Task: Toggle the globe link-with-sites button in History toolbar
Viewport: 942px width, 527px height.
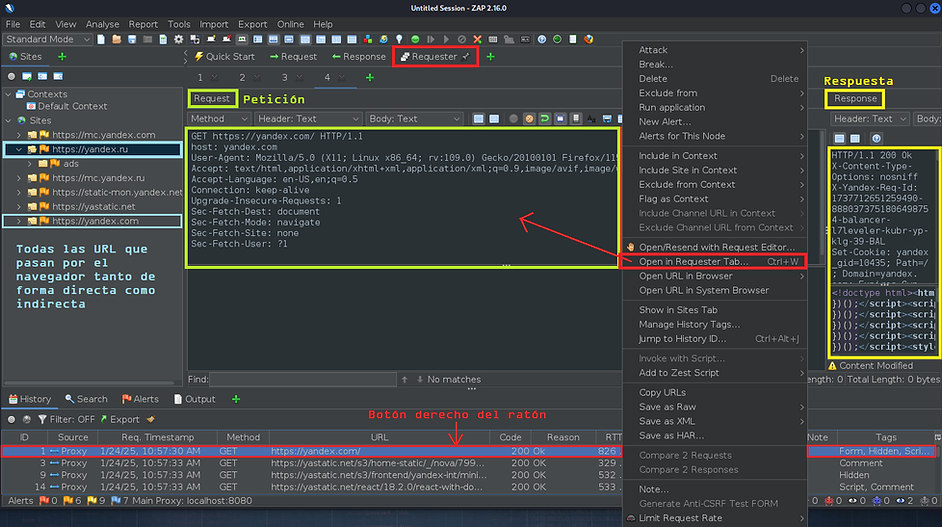Action: (26, 419)
